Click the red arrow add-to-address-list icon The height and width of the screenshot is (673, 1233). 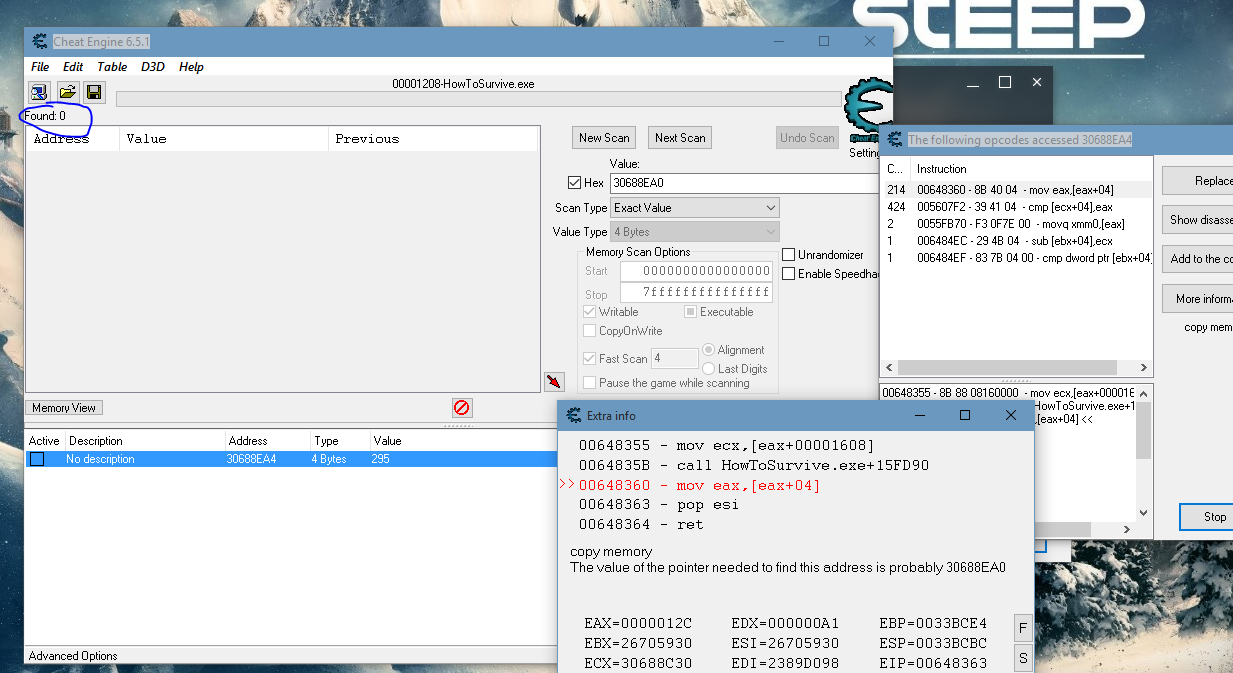554,382
